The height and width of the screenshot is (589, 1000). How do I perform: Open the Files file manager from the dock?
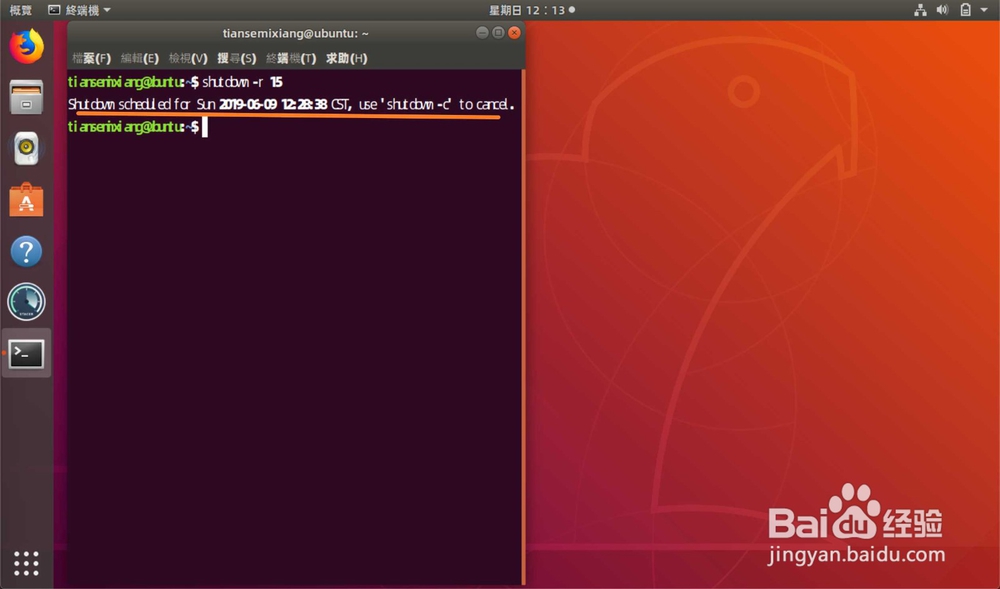coord(25,96)
